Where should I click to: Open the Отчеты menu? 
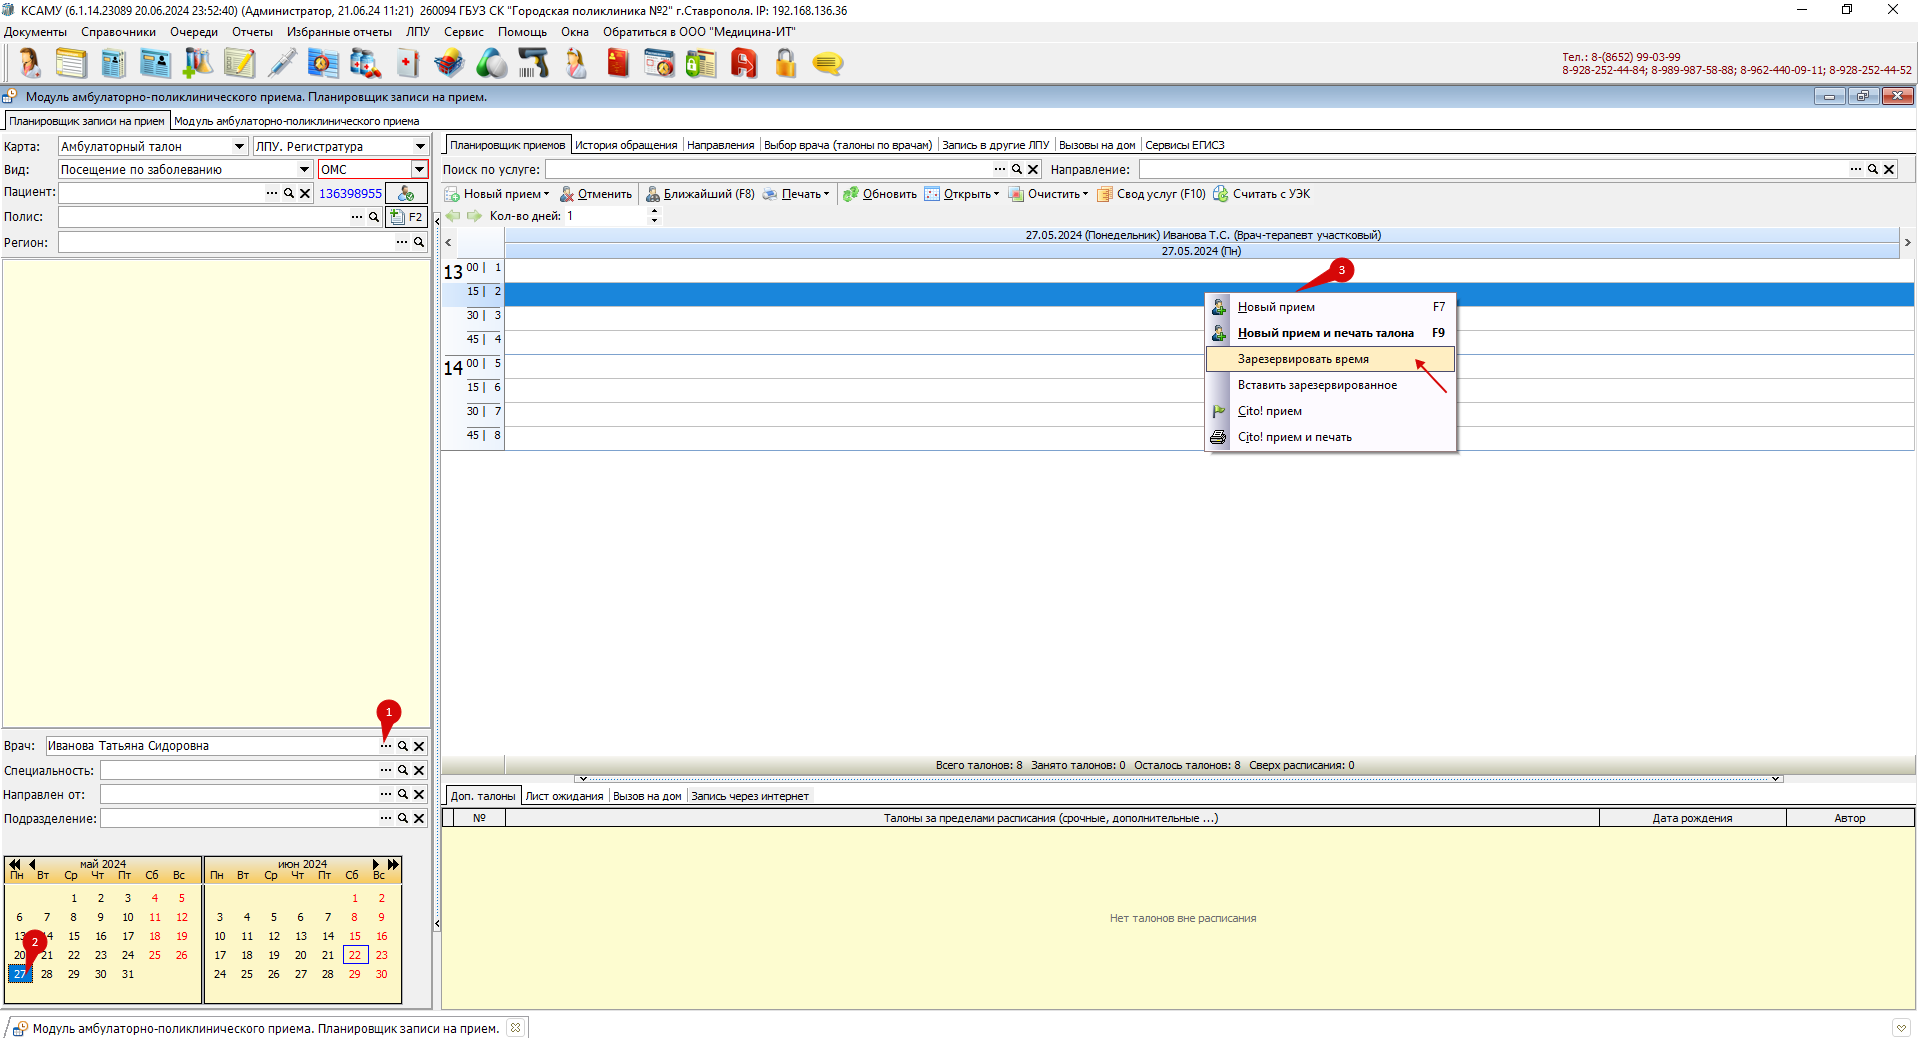(x=252, y=32)
